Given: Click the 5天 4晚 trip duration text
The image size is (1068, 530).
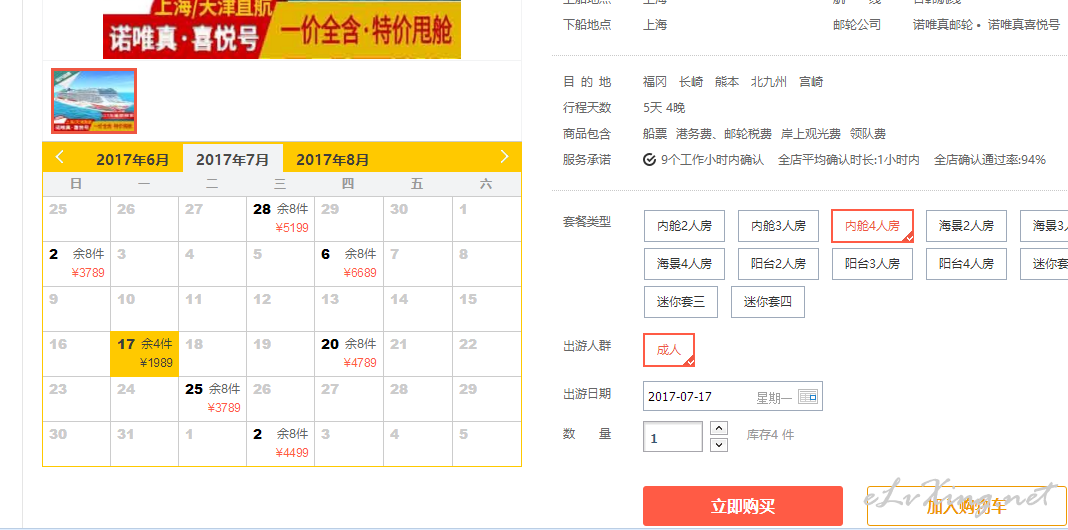Looking at the screenshot, I should click(664, 108).
